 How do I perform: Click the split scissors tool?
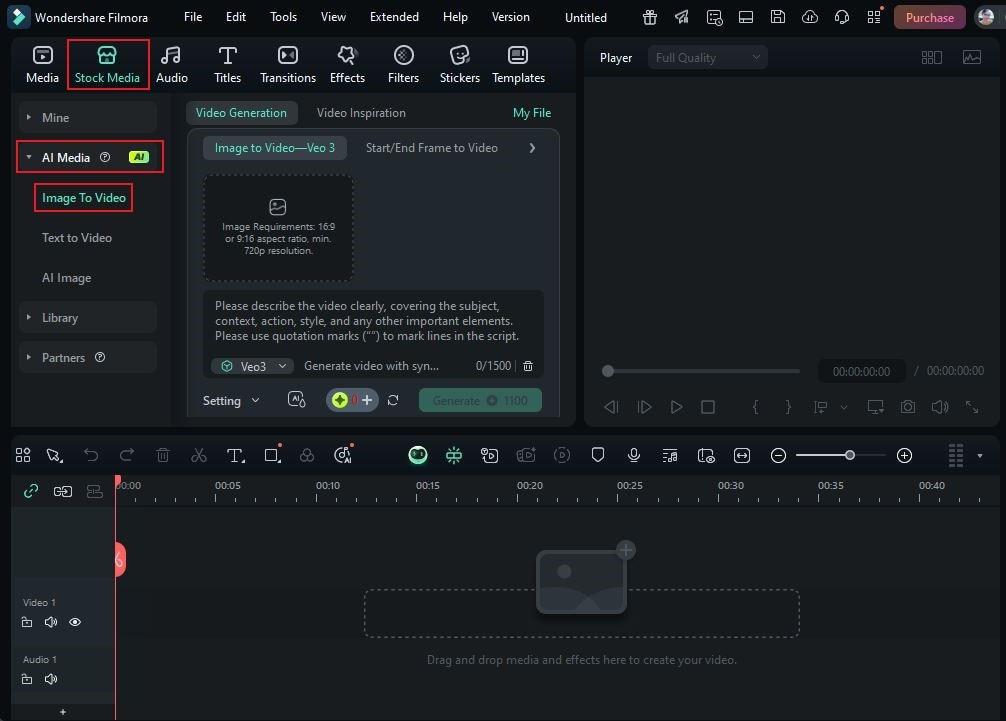199,455
